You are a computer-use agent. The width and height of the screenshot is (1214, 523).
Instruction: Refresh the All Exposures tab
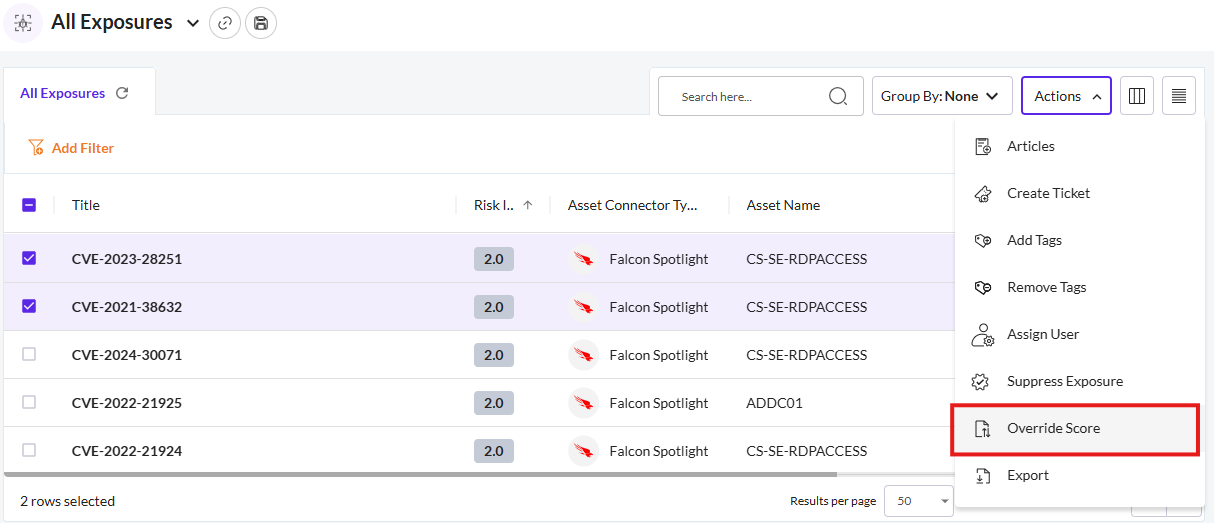click(x=122, y=93)
